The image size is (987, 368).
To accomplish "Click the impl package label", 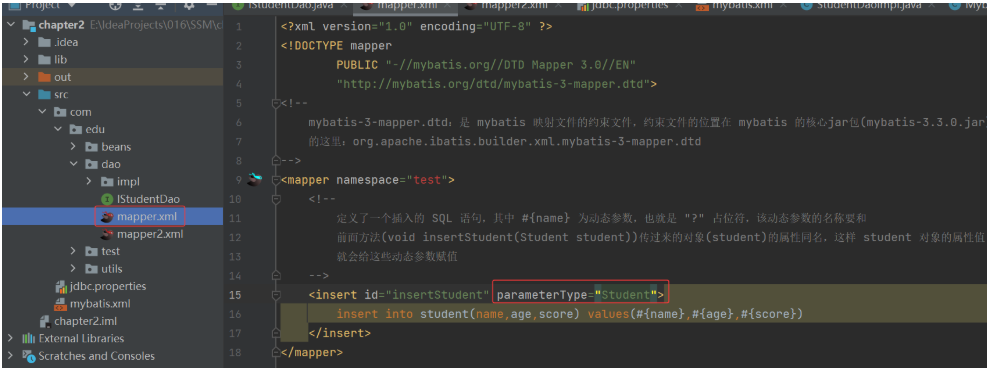I will (x=128, y=182).
